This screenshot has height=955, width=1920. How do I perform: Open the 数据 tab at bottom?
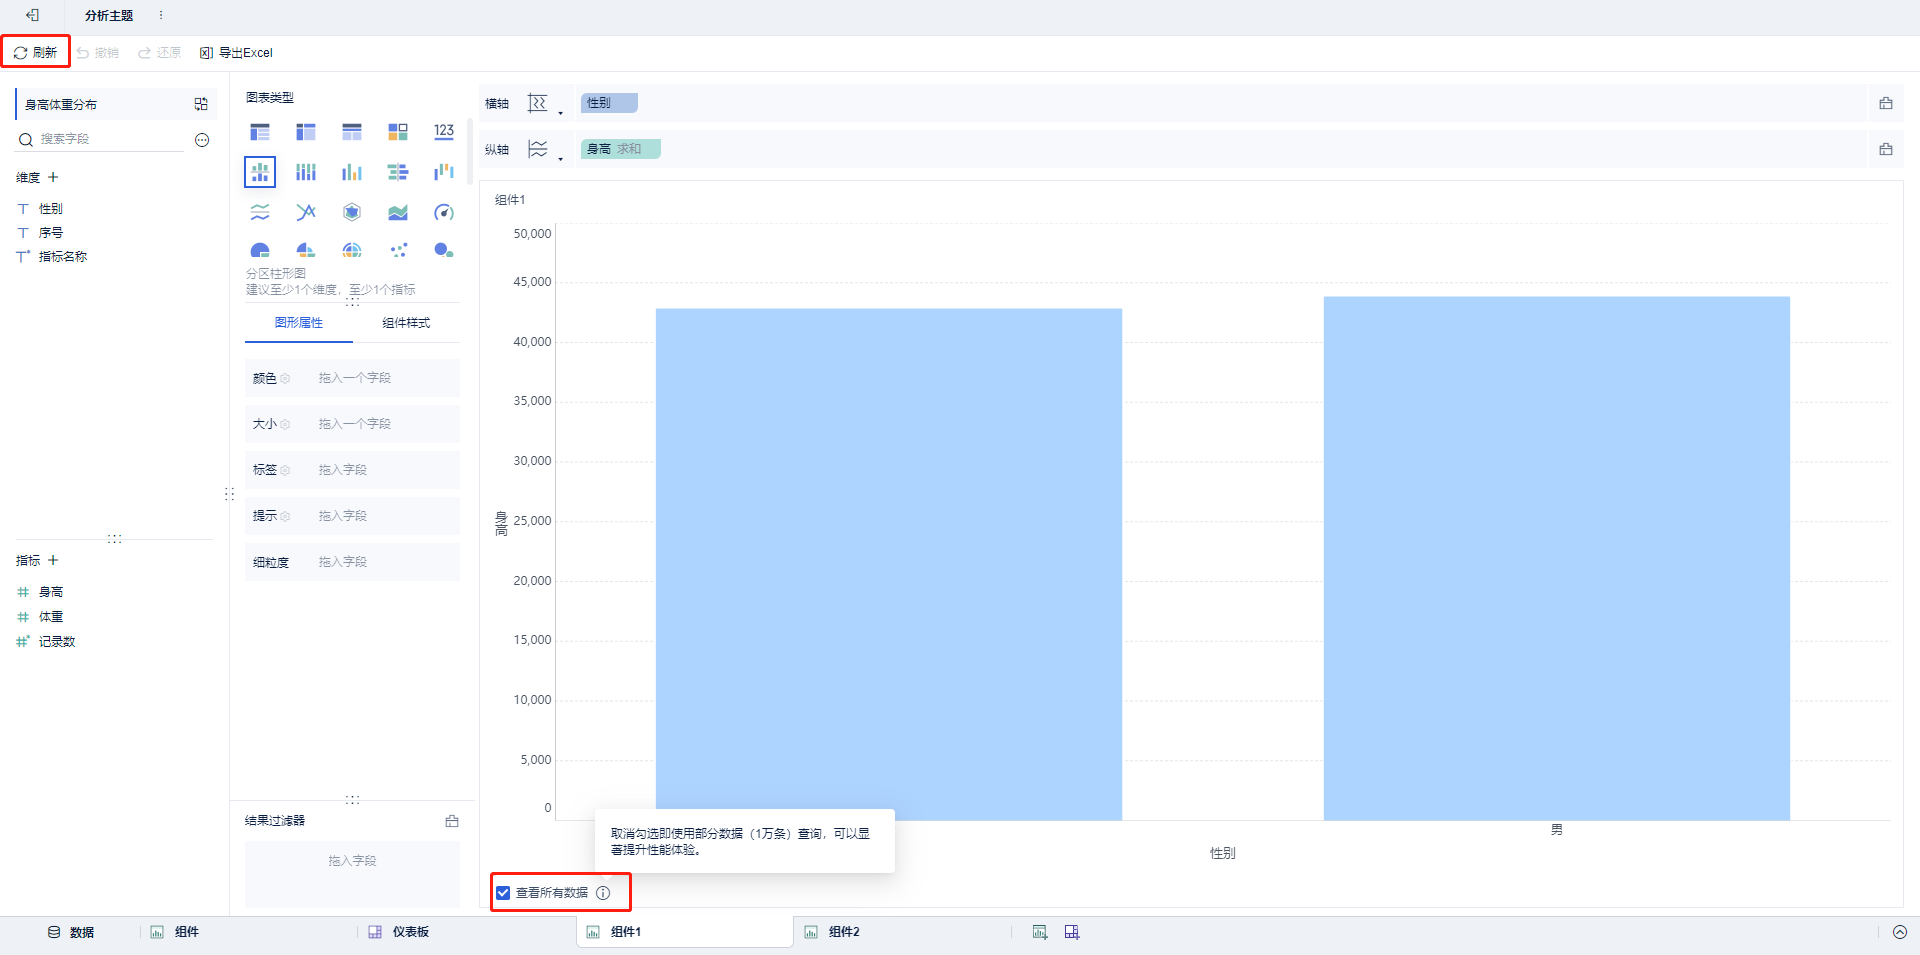71,932
